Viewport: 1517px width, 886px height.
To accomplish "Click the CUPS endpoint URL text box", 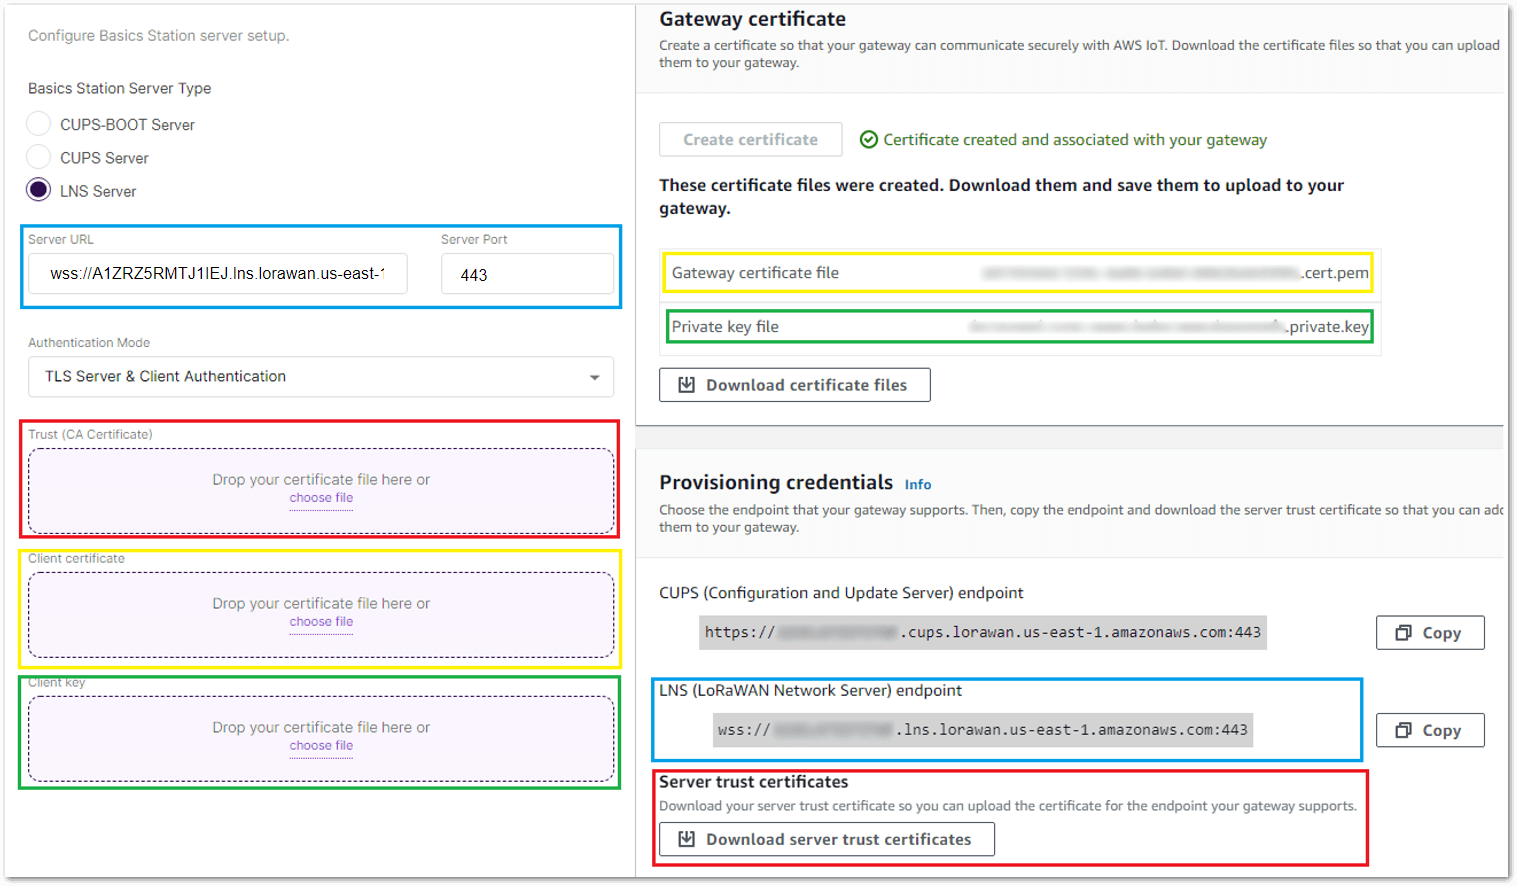I will pyautogui.click(x=982, y=633).
